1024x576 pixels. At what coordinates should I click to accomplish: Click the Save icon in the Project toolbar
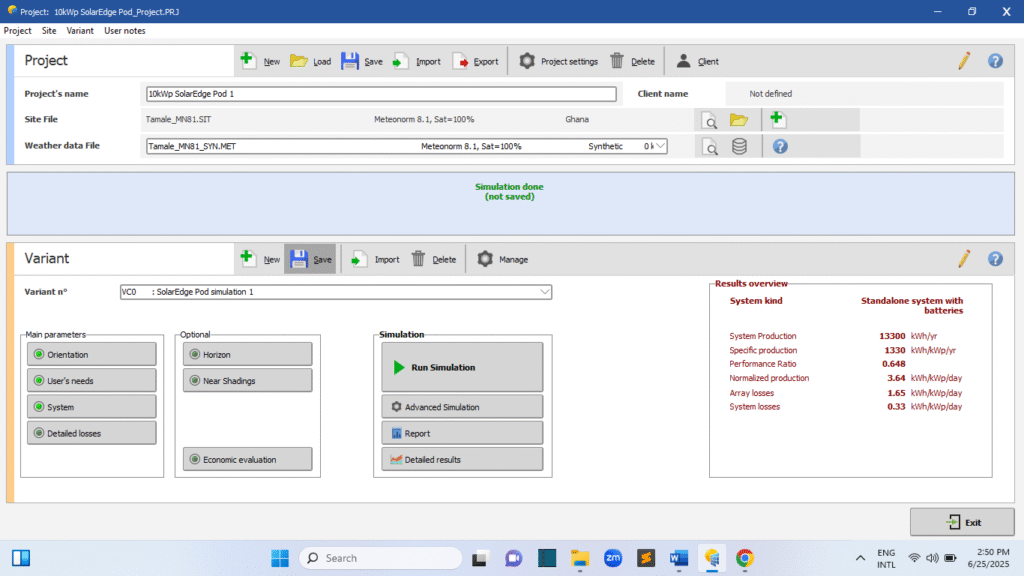(350, 61)
